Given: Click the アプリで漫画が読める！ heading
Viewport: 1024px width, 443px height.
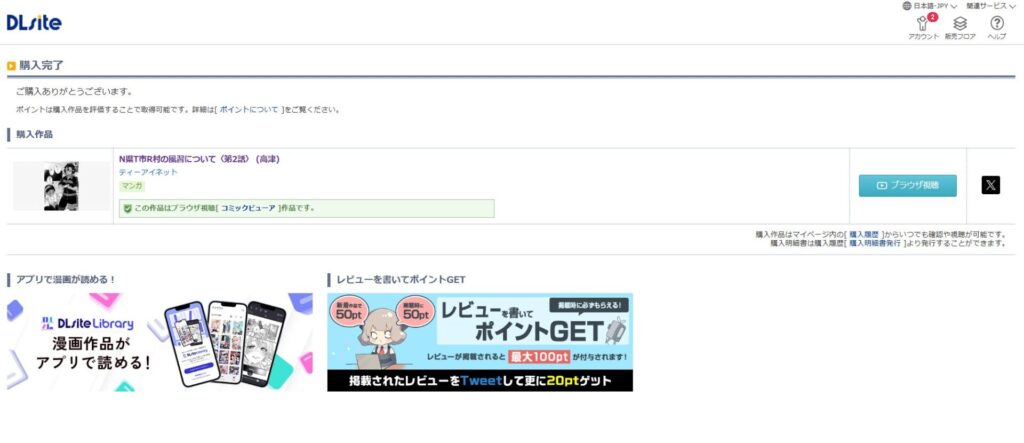Looking at the screenshot, I should [66, 280].
